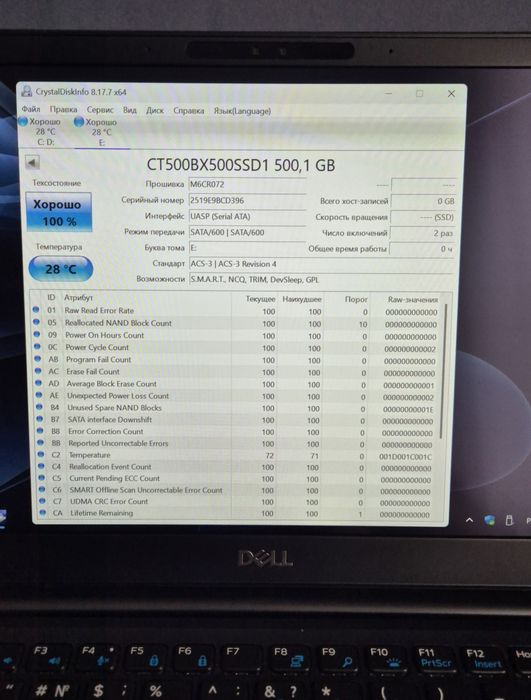Select the Power On Hours Count row
531x700 pixels.
coord(236,336)
